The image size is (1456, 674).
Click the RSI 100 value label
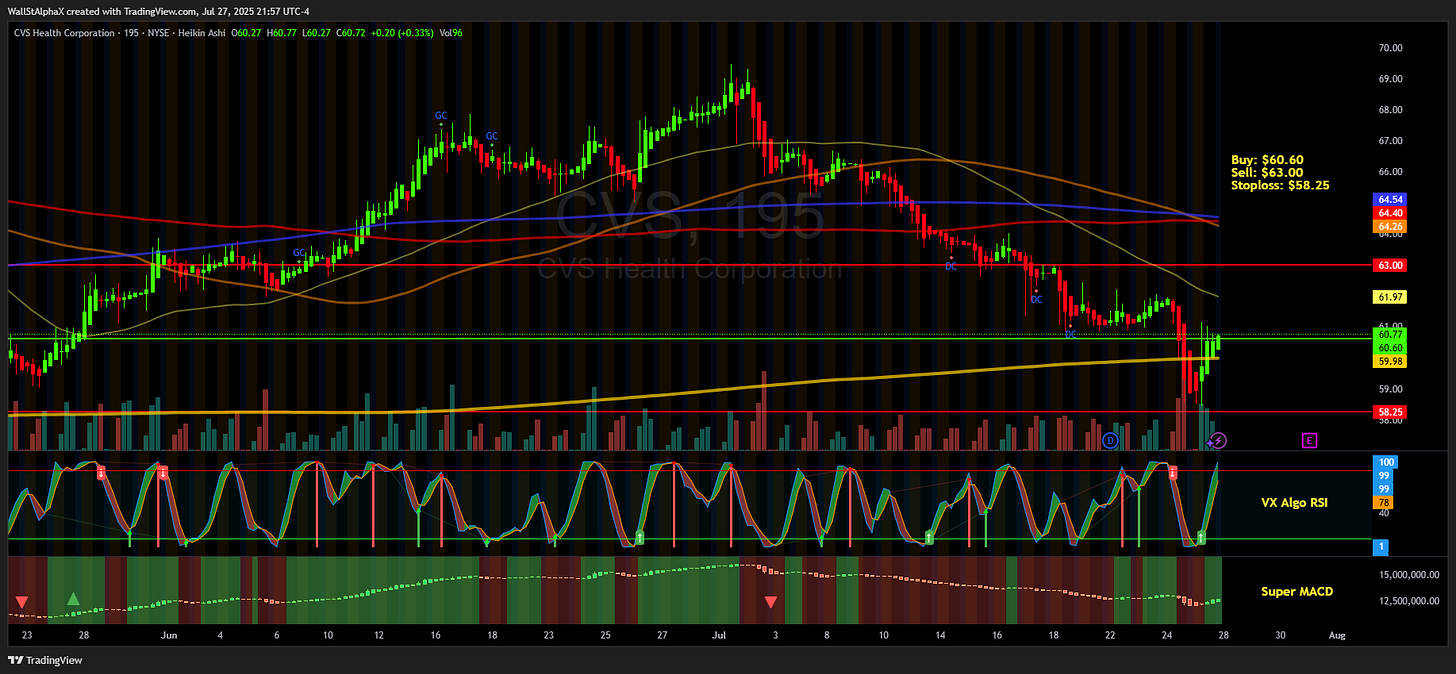(x=1386, y=463)
